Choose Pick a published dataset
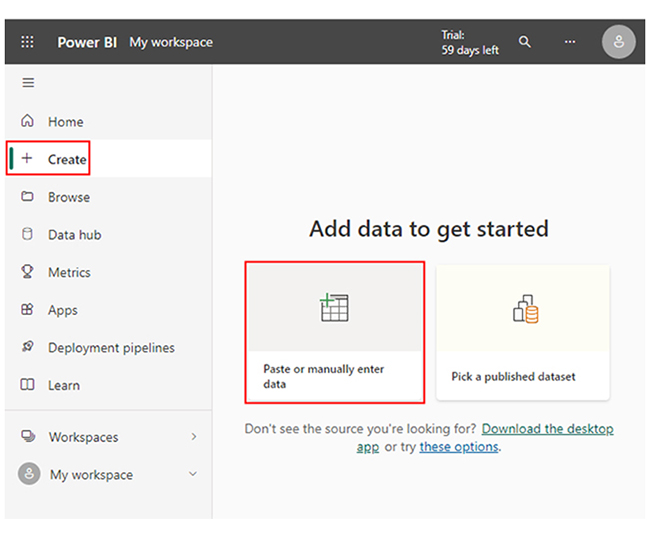Image resolution: width=650 pixels, height=536 pixels. [523, 332]
